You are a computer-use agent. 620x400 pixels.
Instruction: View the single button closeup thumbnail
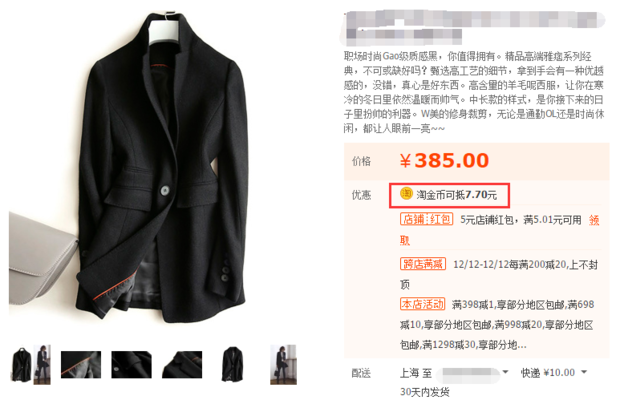[131, 364]
